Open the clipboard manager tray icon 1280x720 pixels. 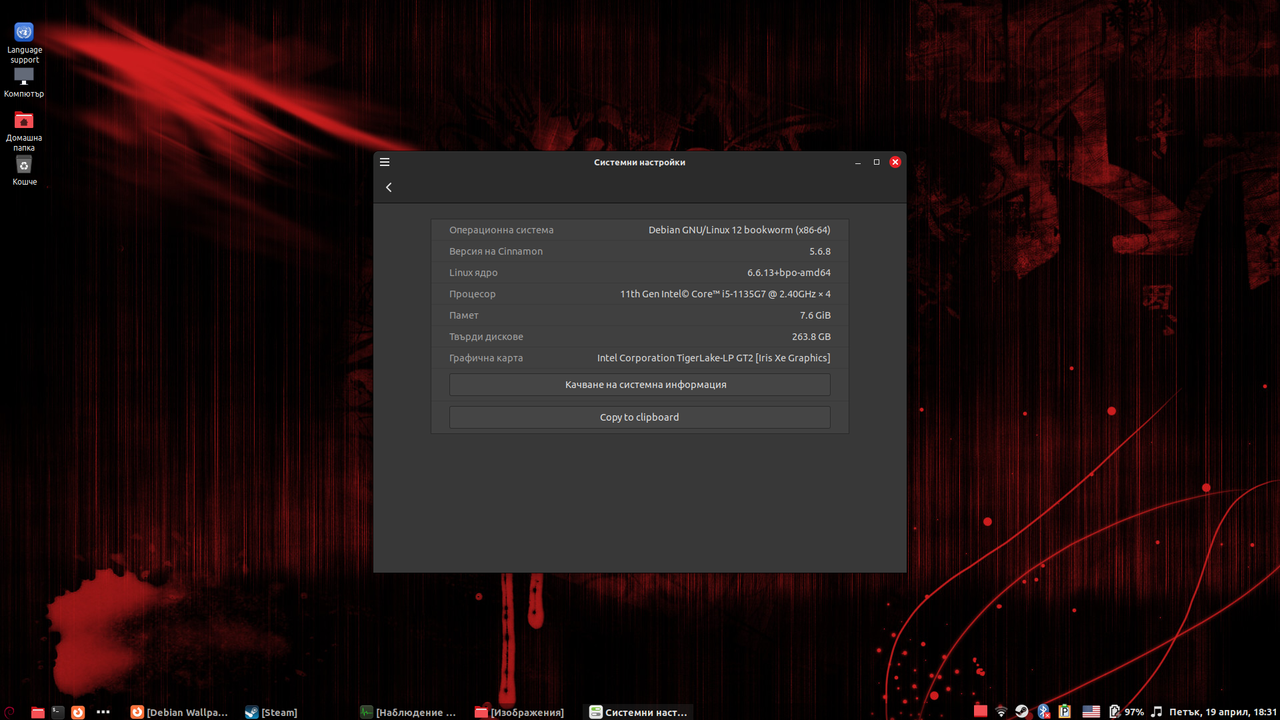[x=1065, y=712]
